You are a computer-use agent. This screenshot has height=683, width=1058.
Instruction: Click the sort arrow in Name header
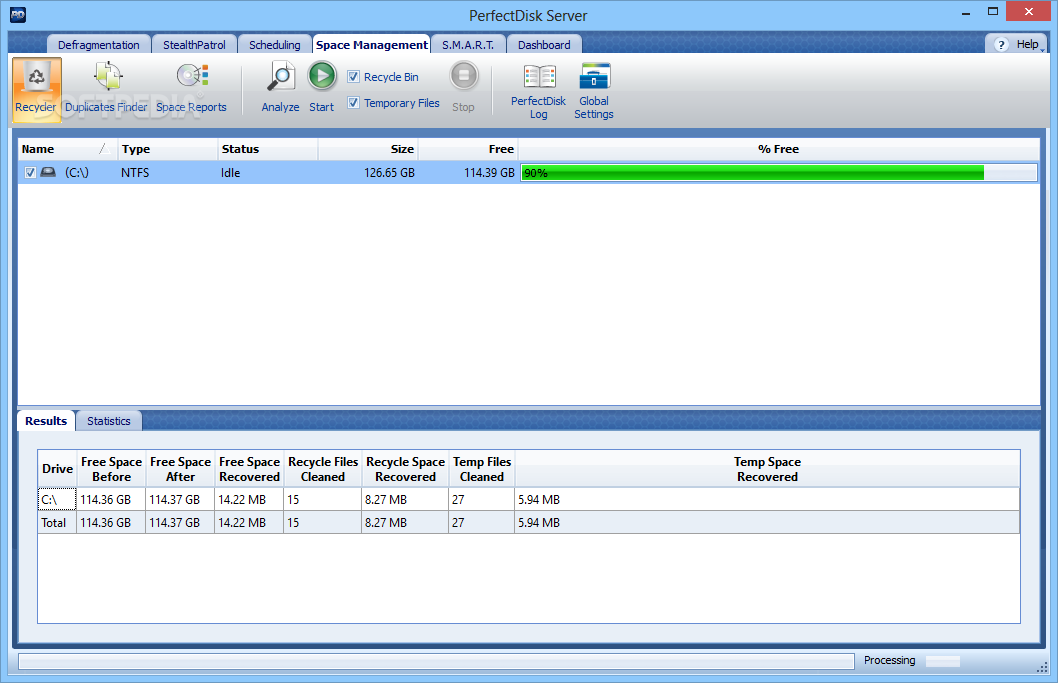(x=103, y=148)
